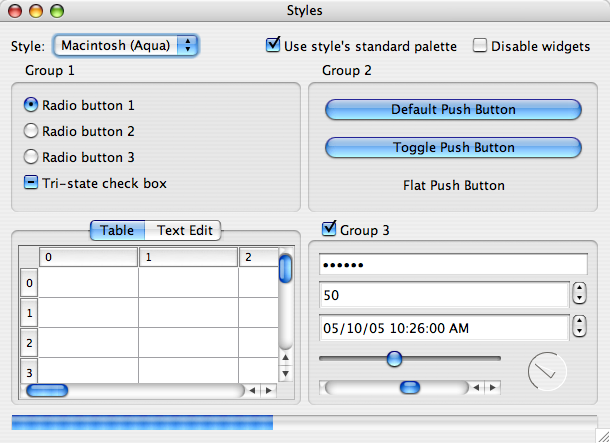This screenshot has width=610, height=443.
Task: Click the table's horizontal scrollbar right arrow
Action: tap(267, 390)
